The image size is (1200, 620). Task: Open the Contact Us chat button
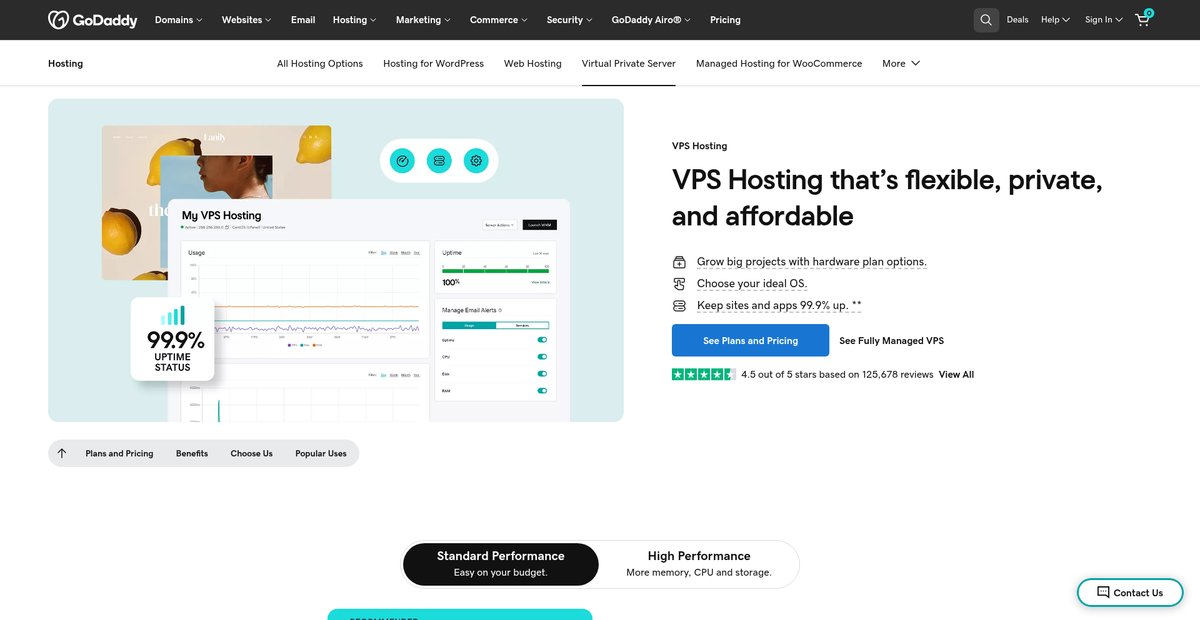(1128, 592)
